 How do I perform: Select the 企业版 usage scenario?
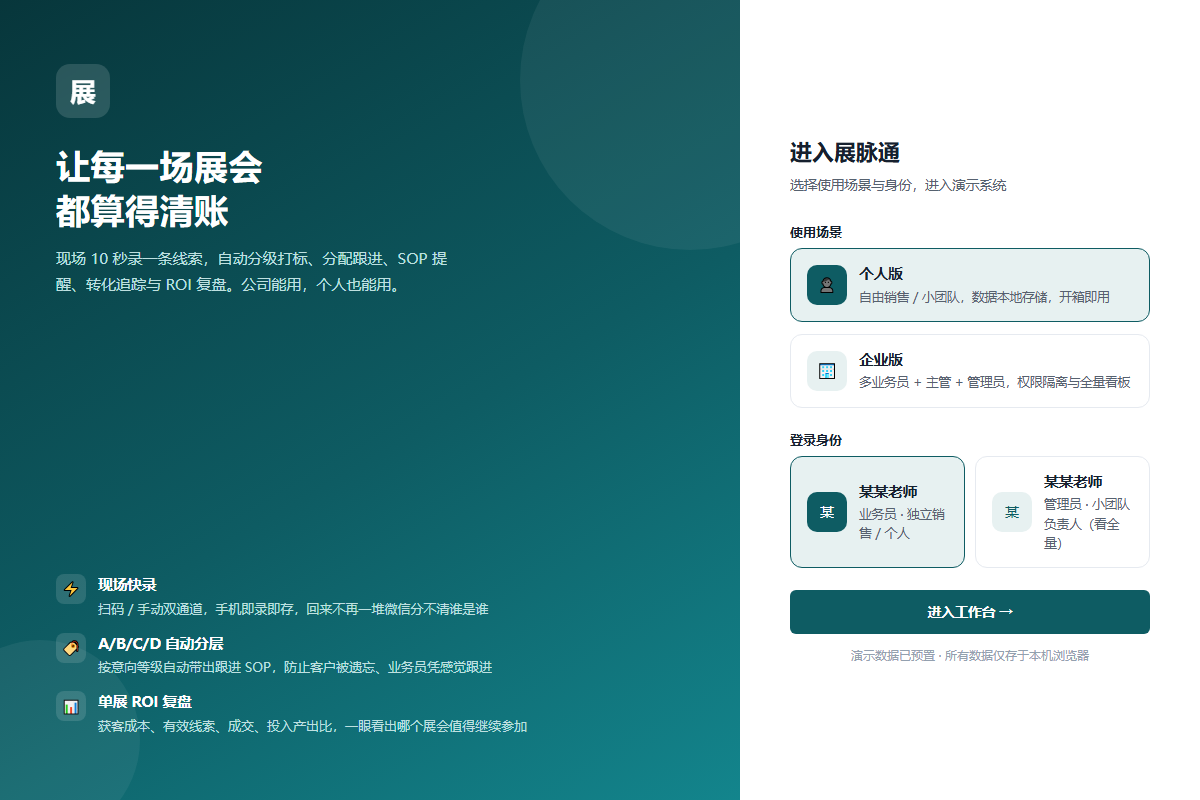click(x=970, y=371)
